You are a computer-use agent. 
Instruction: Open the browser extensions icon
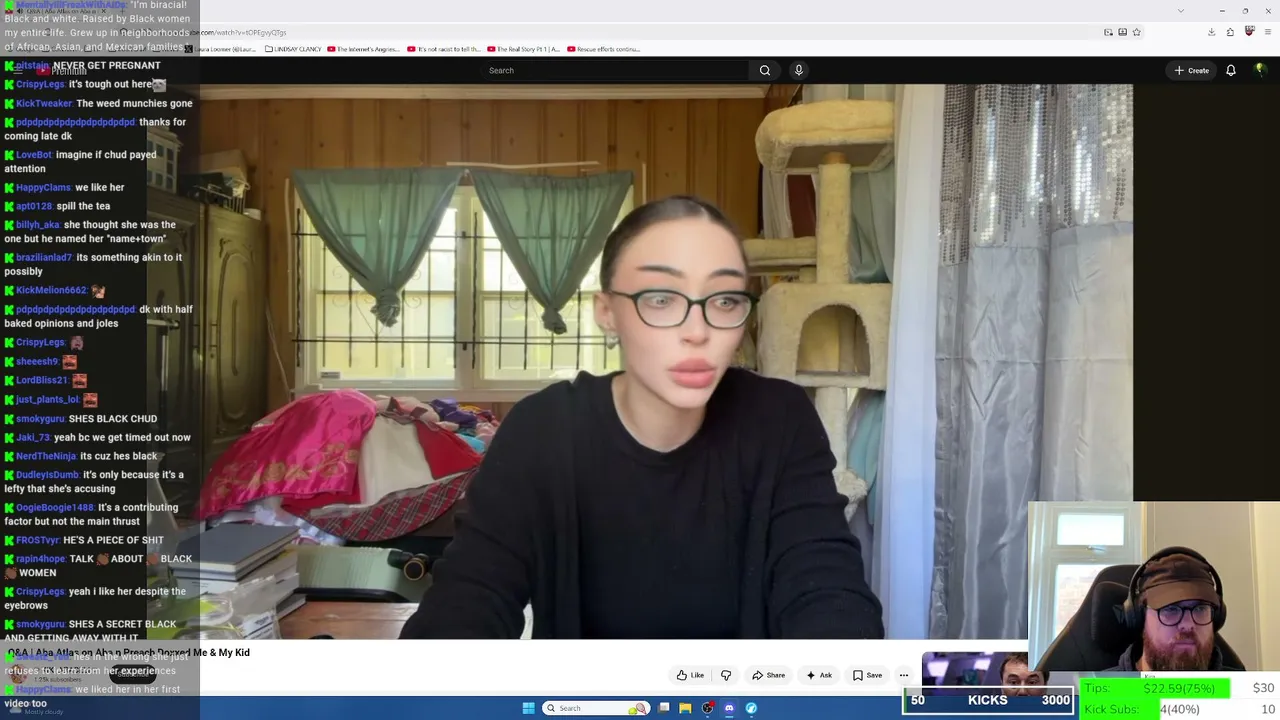[x=1230, y=32]
